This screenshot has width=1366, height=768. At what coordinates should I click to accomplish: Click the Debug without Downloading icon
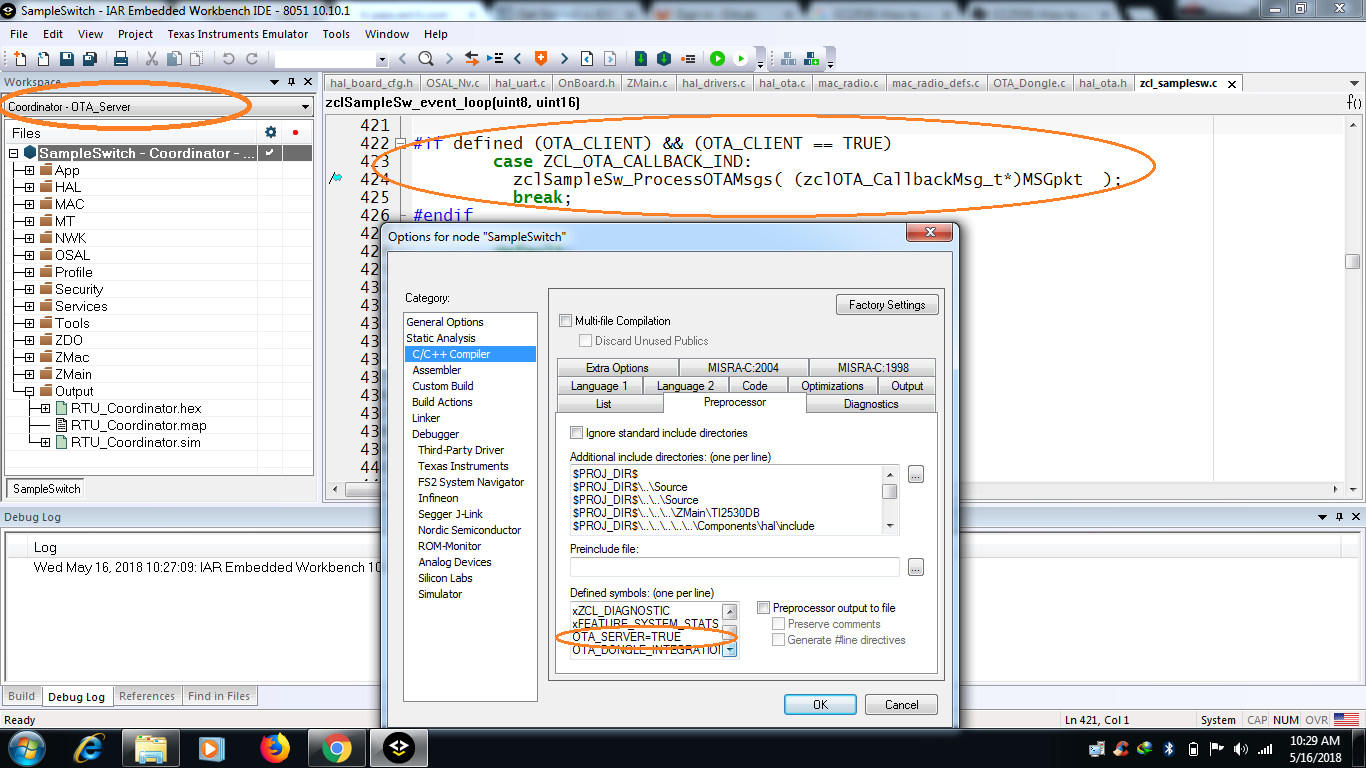click(740, 59)
